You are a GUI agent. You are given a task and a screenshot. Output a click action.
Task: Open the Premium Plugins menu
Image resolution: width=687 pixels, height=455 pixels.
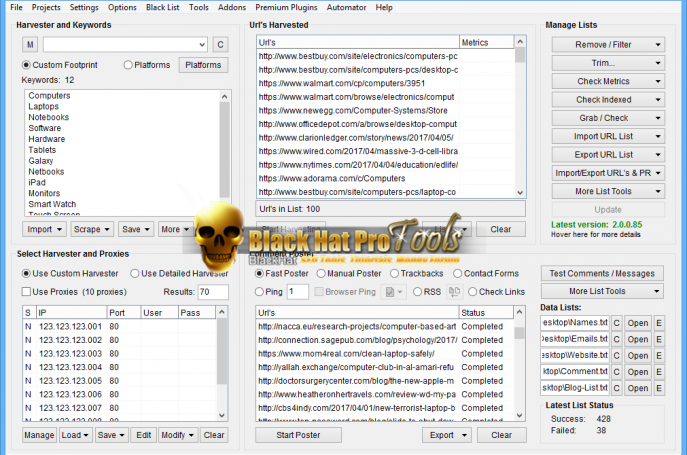point(286,7)
